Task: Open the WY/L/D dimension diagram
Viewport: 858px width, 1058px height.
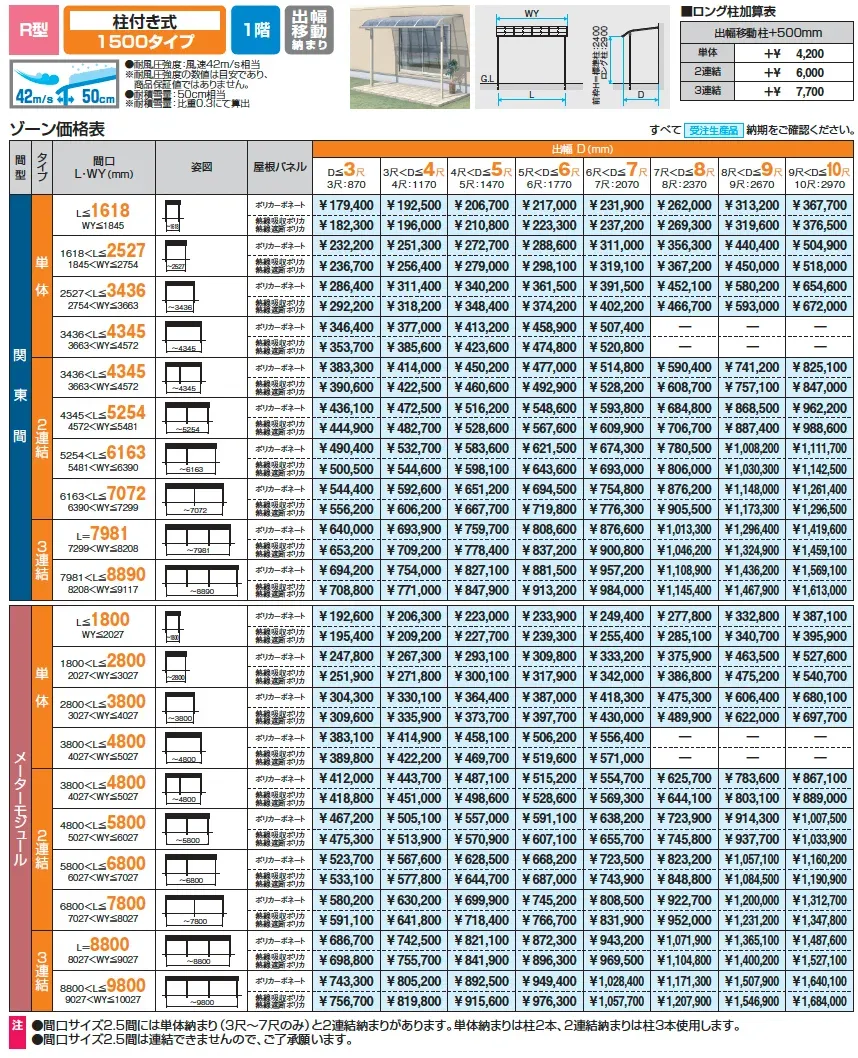Action: 572,57
